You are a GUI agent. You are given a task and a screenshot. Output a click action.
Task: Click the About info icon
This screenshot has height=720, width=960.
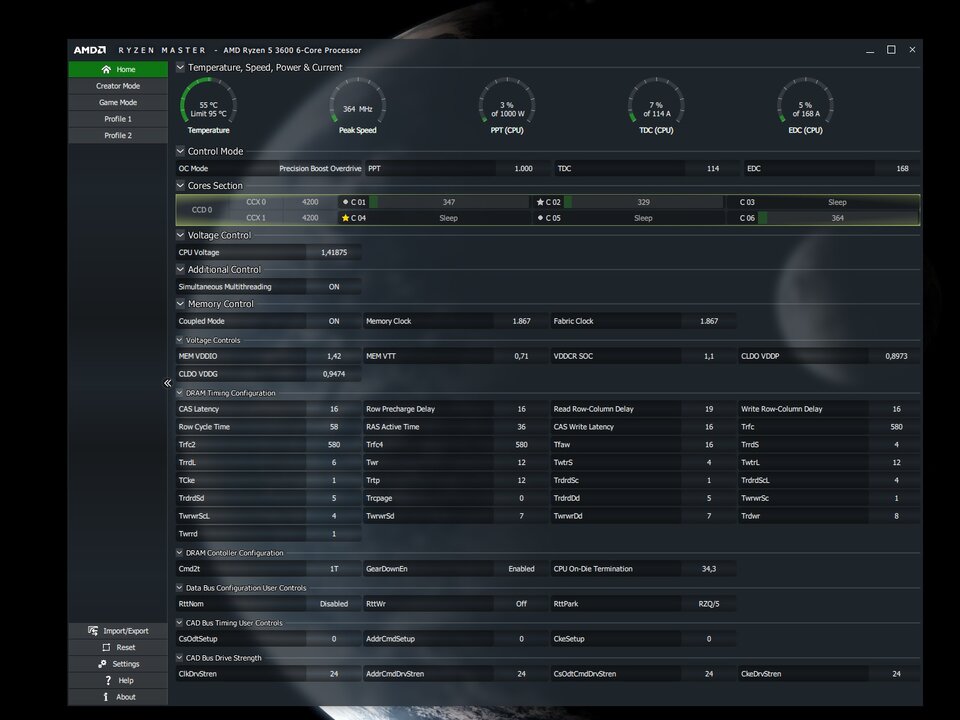pos(105,697)
